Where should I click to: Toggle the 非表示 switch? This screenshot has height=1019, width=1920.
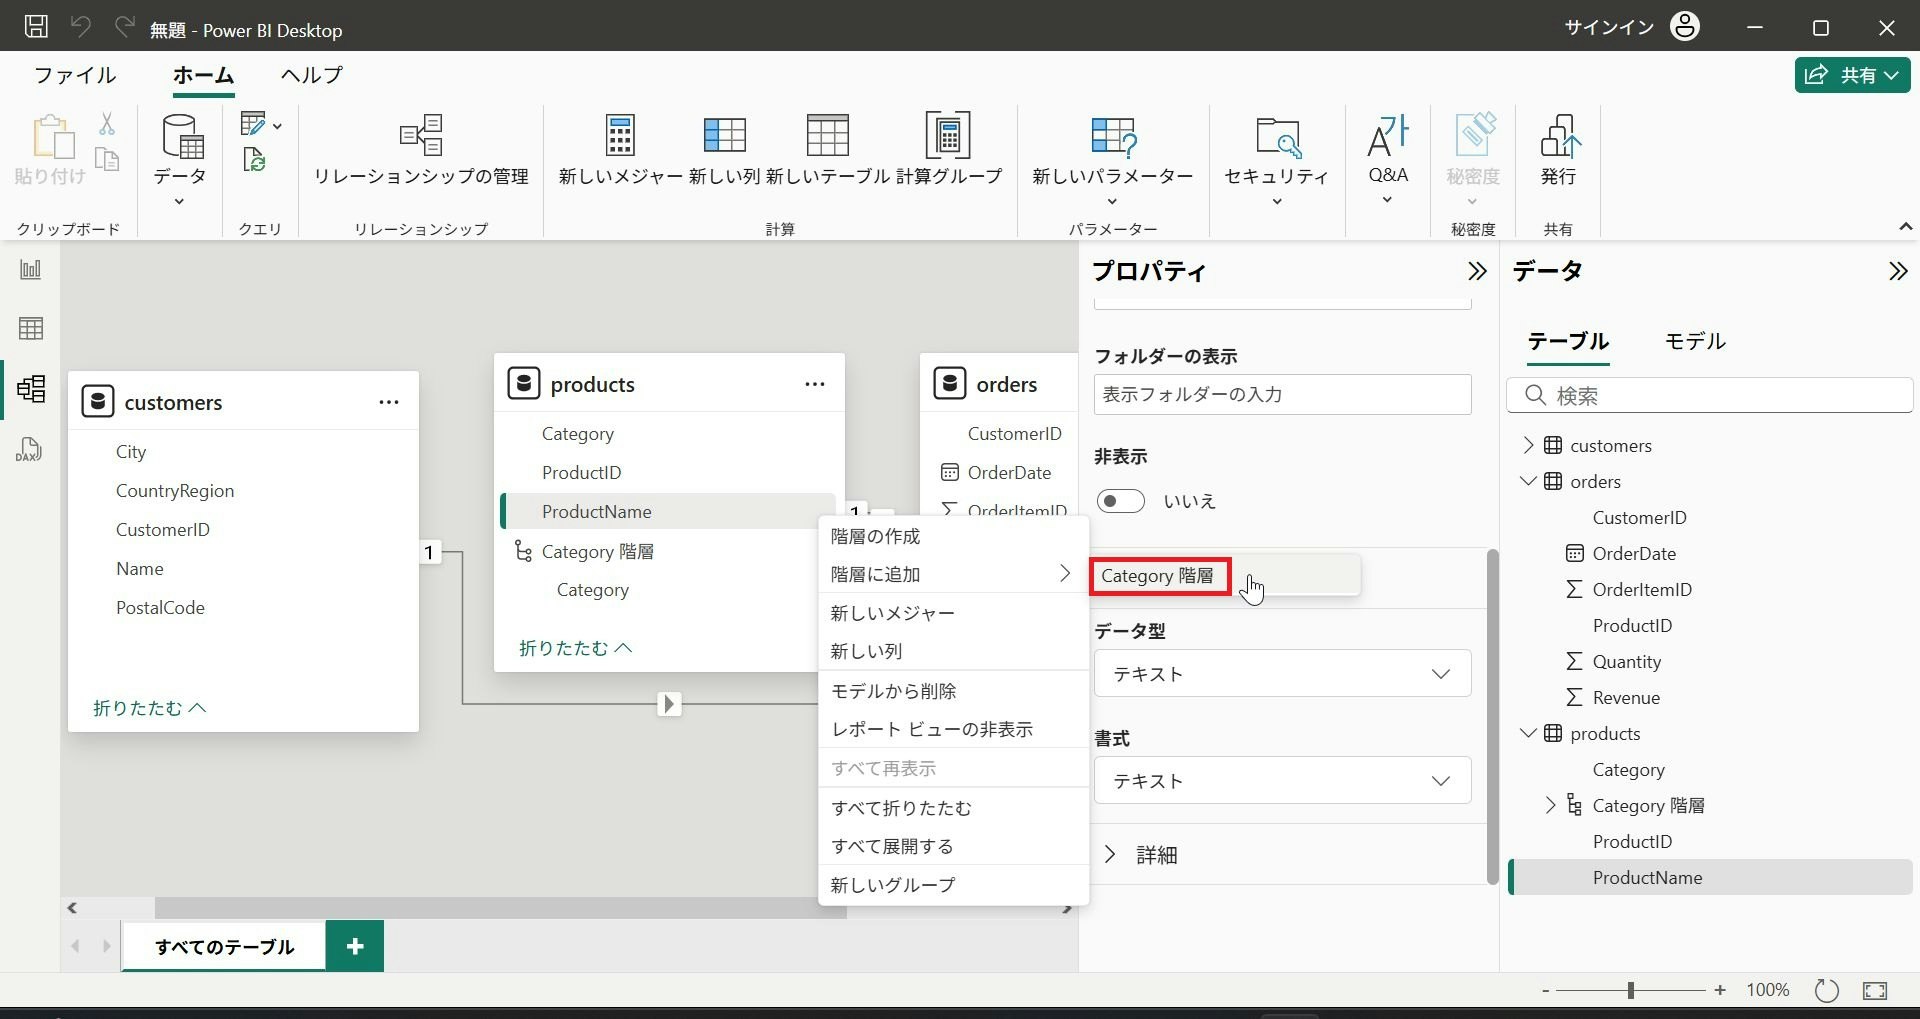(x=1120, y=500)
